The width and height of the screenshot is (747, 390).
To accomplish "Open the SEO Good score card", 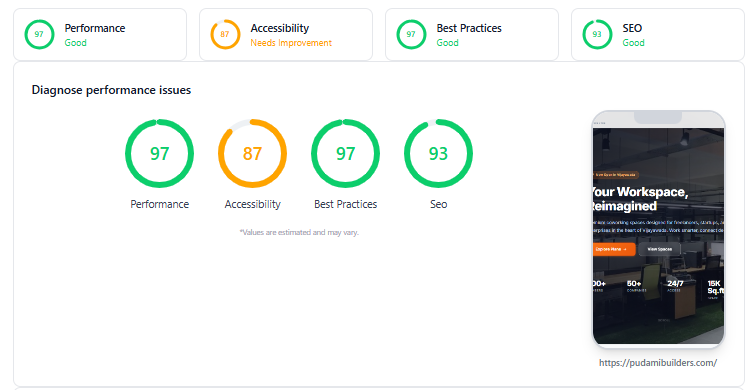I will (x=658, y=34).
